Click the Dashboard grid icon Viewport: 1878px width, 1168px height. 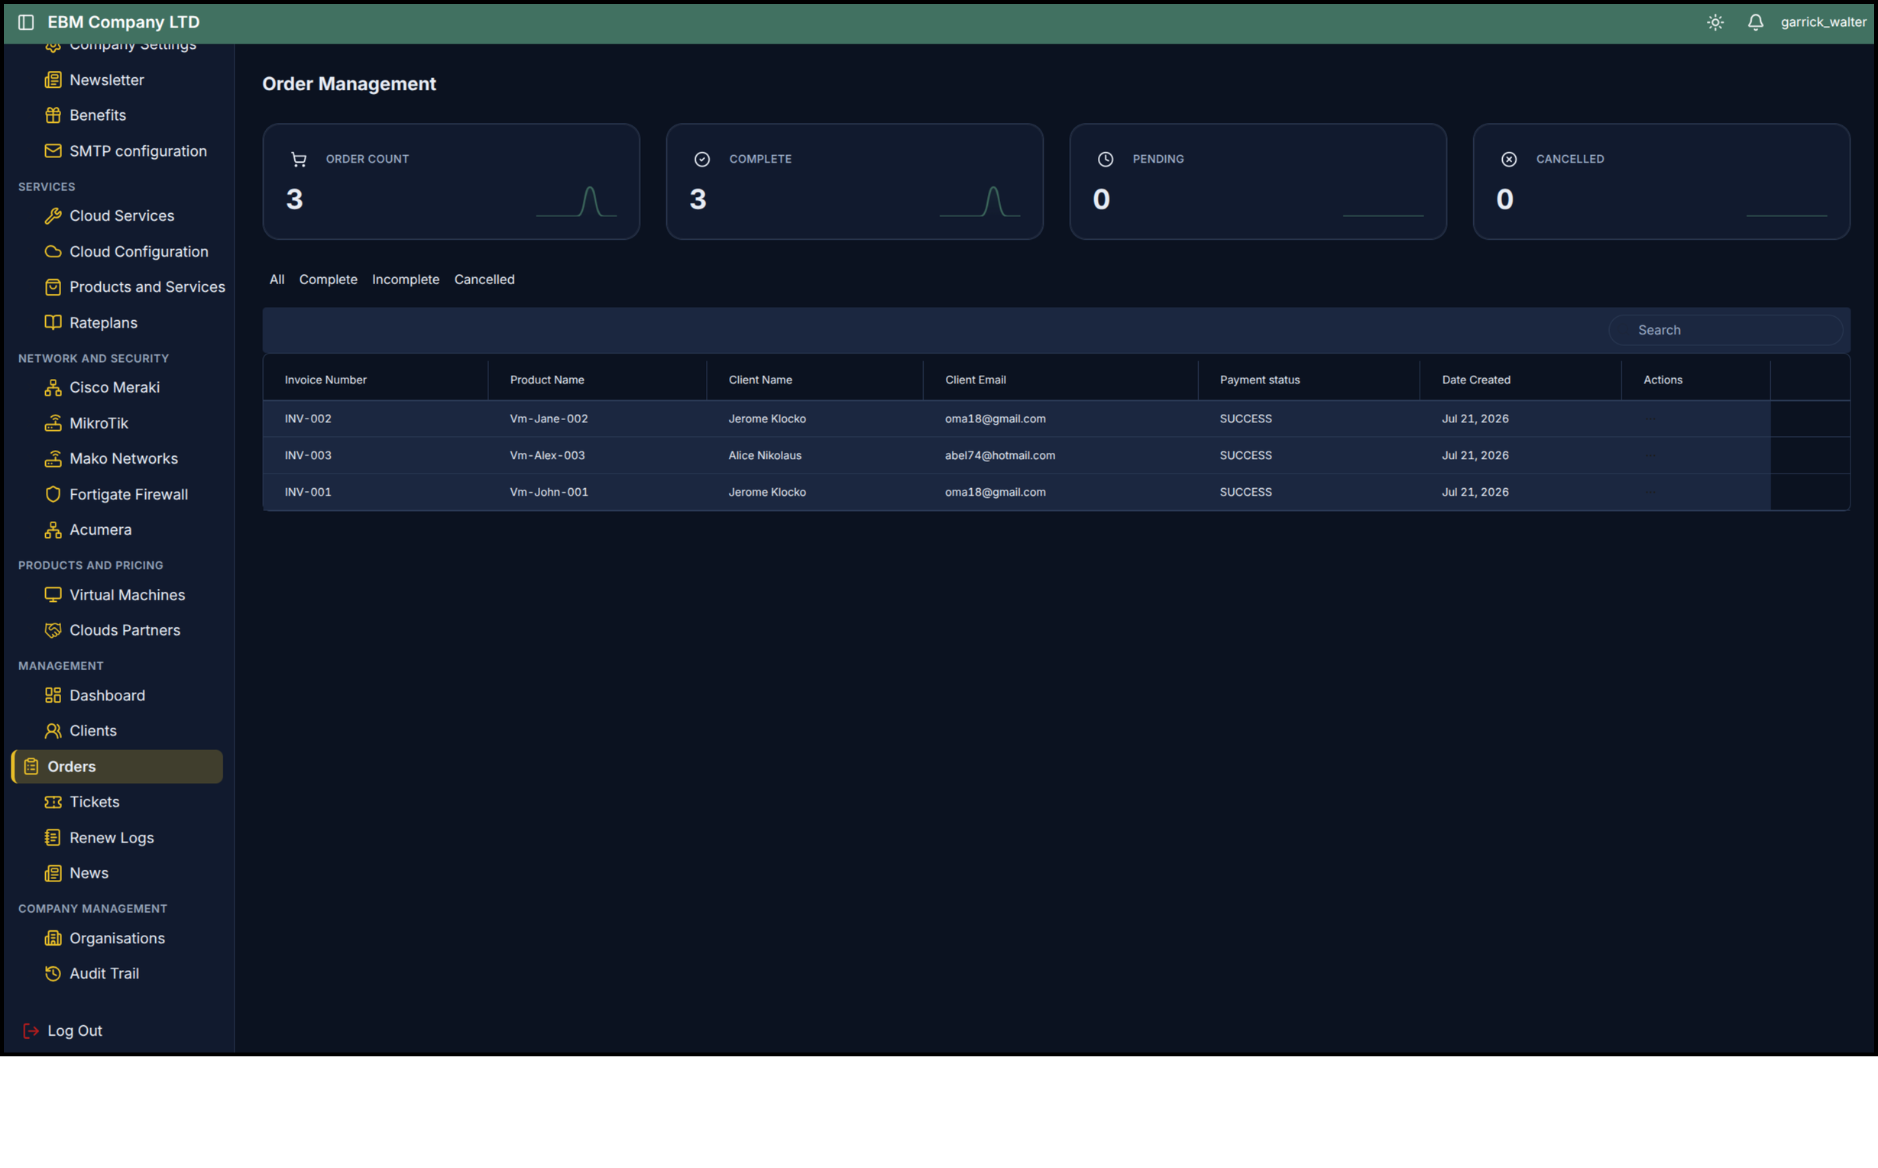(53, 695)
